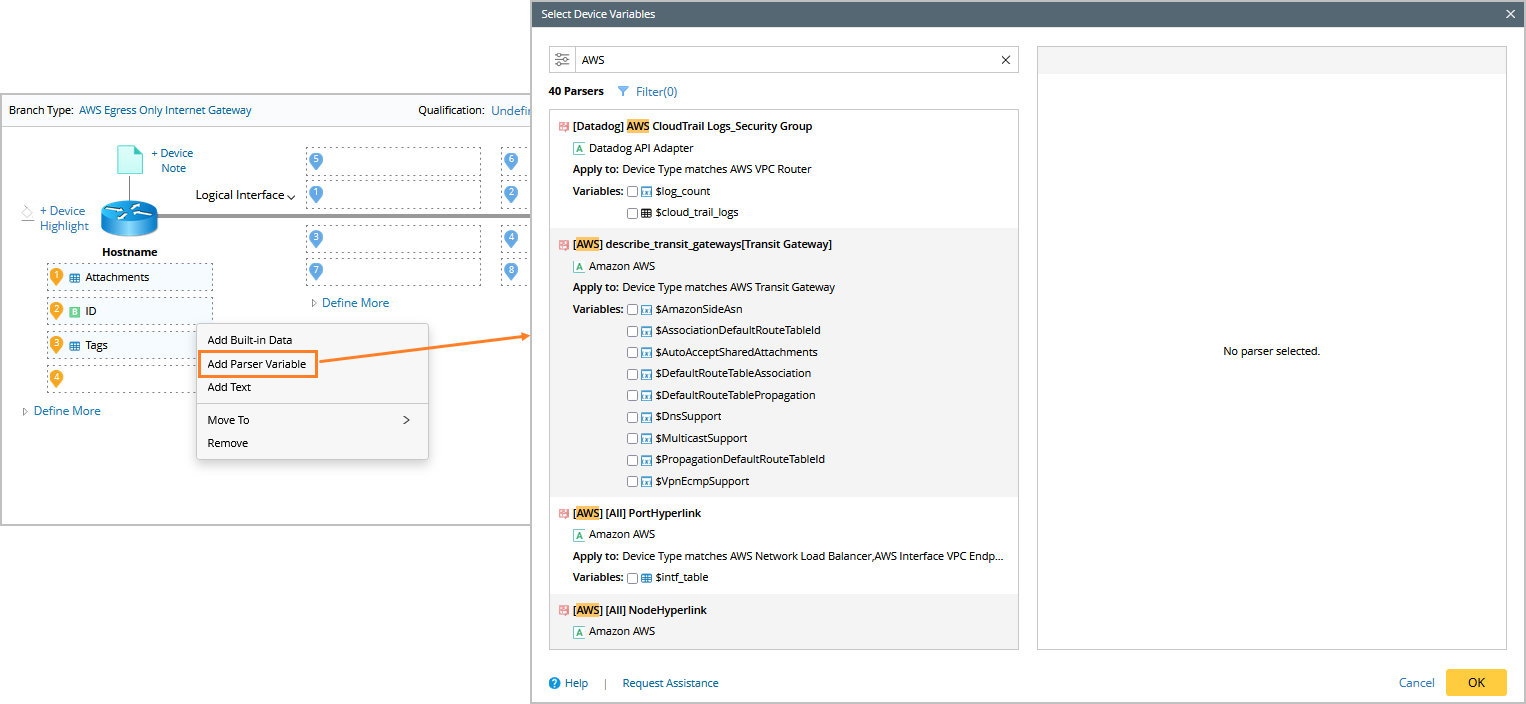Click the search settings icon beside the AWS field
Image resolution: width=1526 pixels, height=704 pixels.
(562, 60)
